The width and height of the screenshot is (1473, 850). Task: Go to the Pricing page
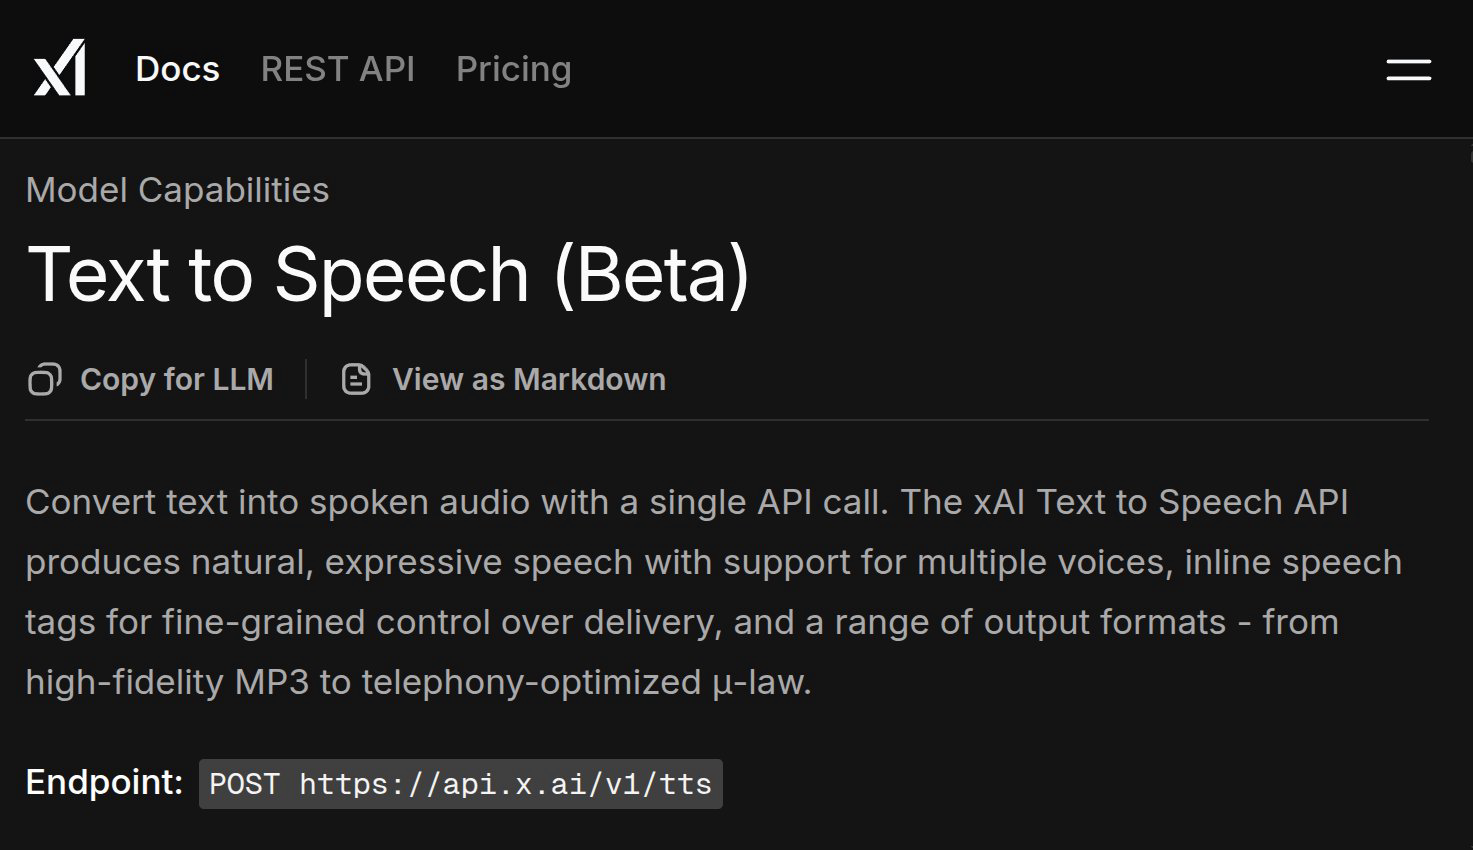point(513,69)
